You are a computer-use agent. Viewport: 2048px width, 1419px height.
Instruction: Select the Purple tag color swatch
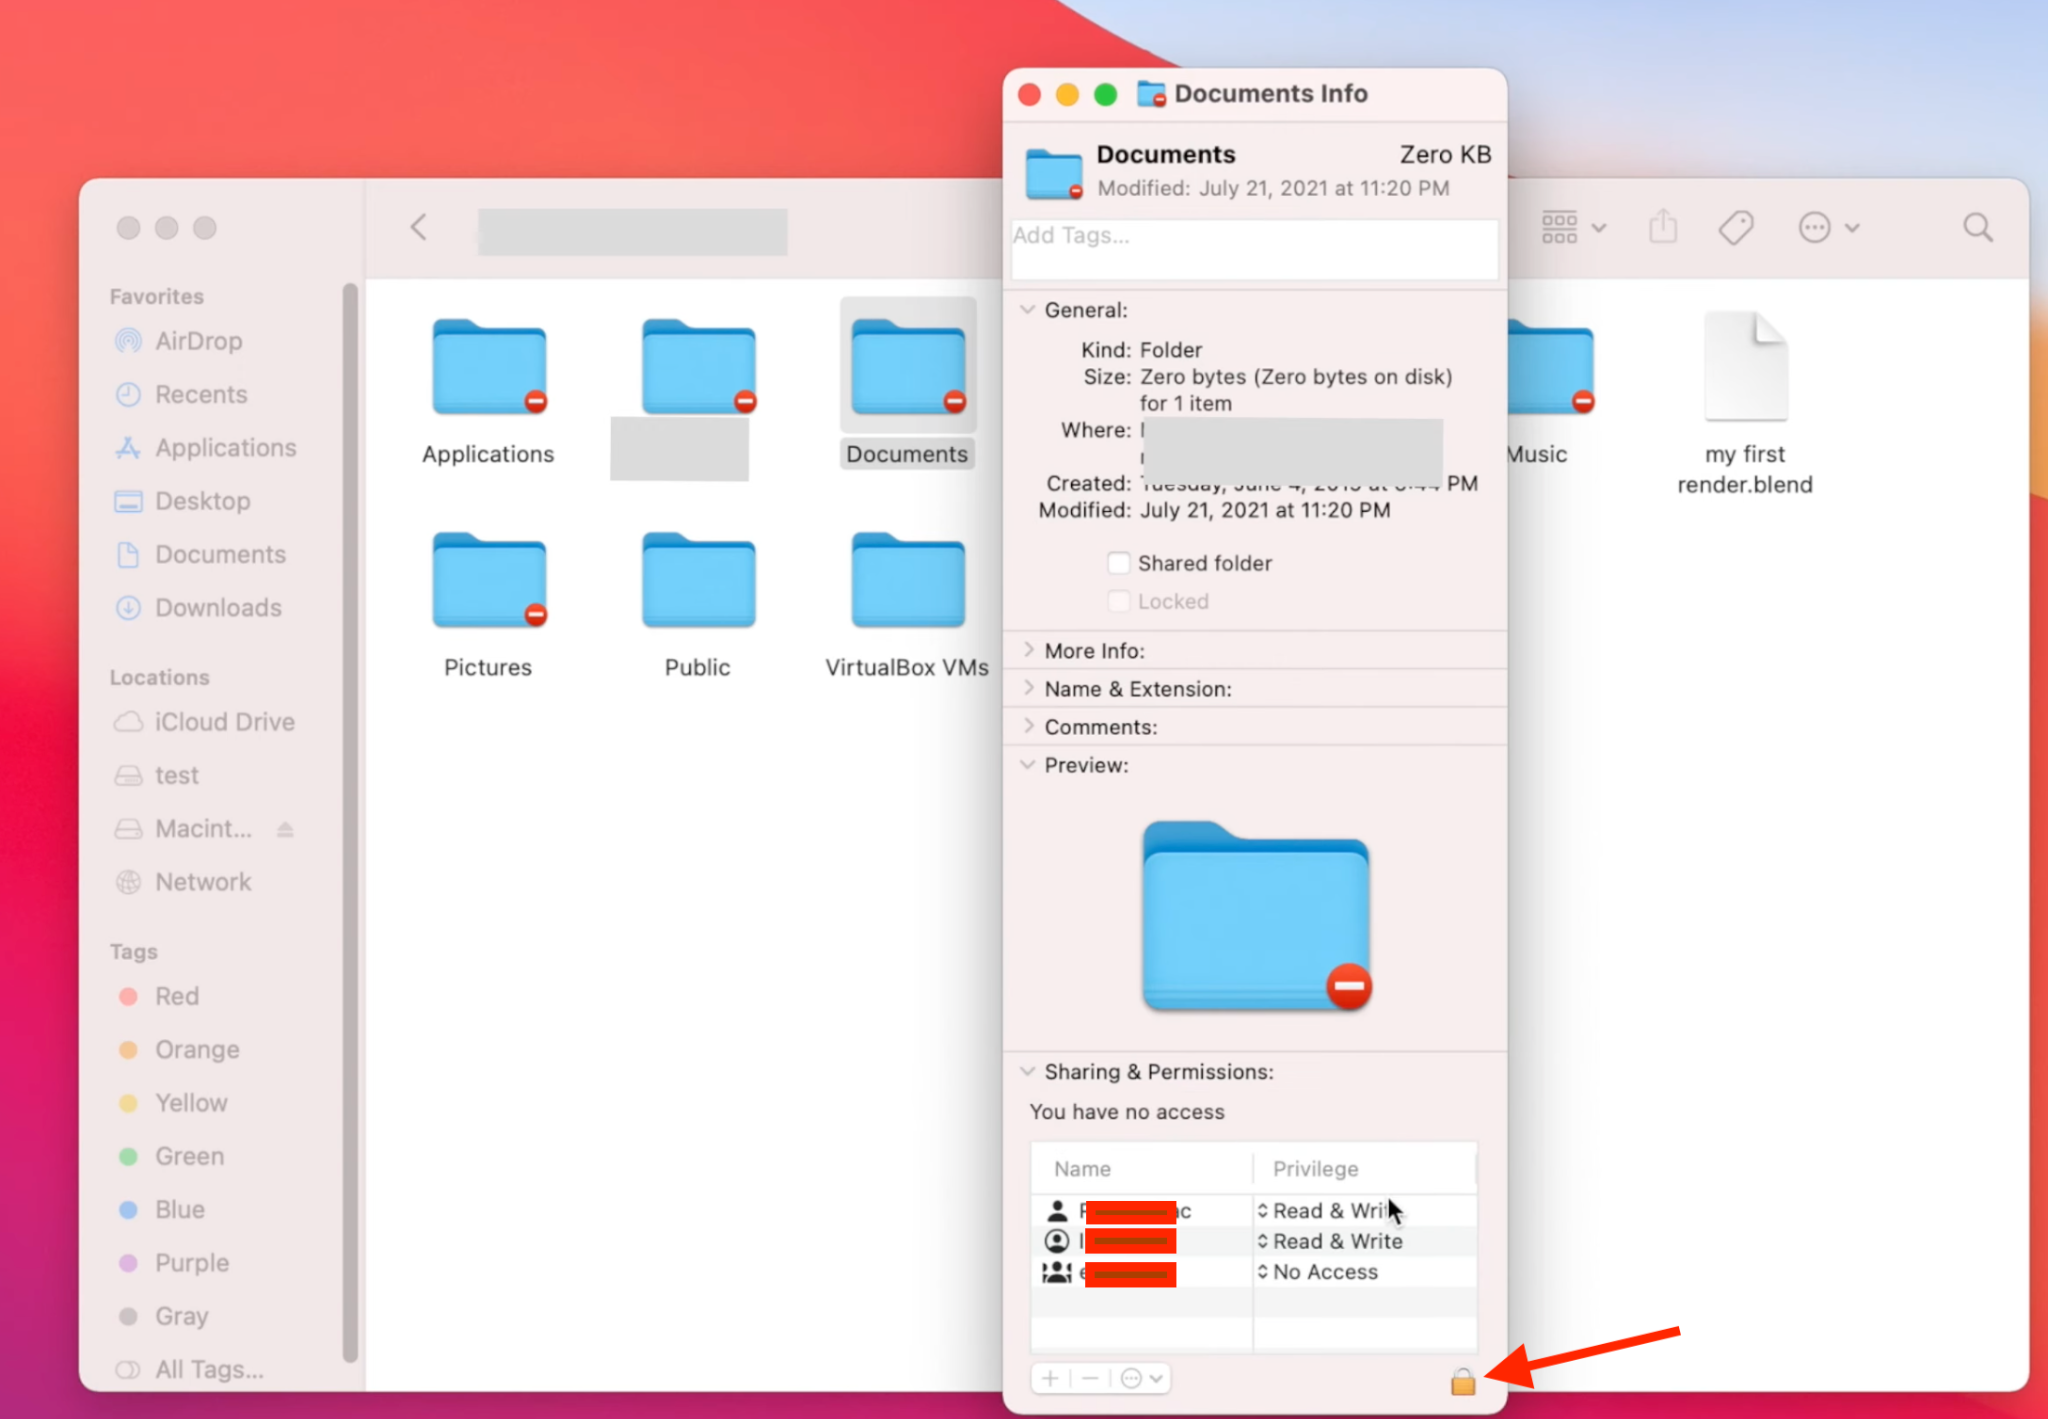click(x=129, y=1263)
